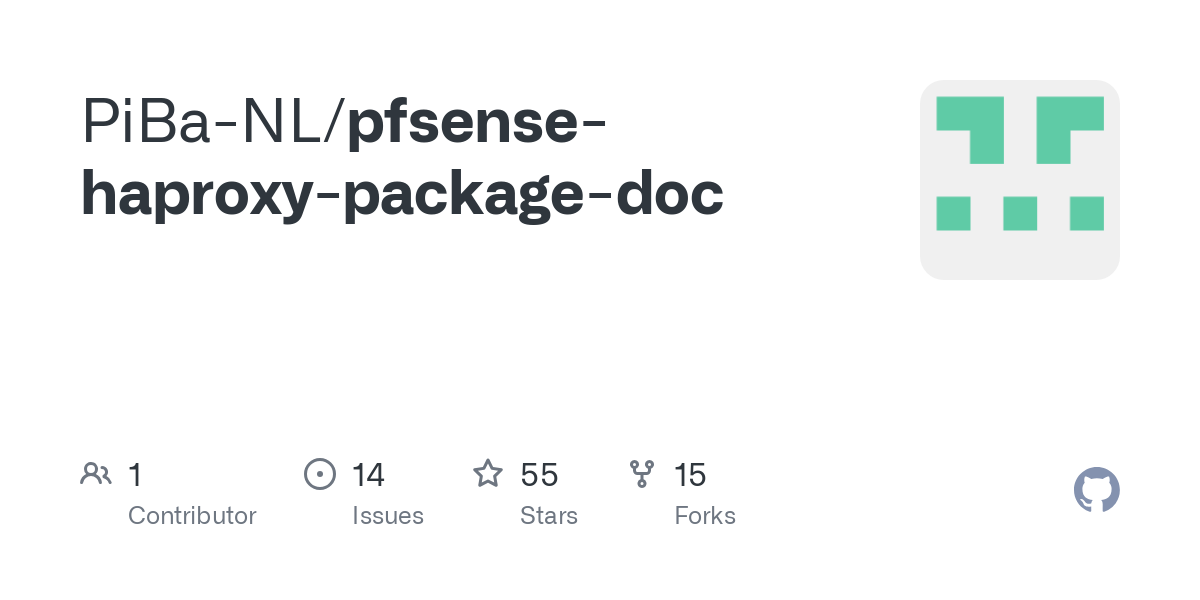Click the fork icon for Forks
Viewport: 1200px width, 600px height.
tap(642, 474)
